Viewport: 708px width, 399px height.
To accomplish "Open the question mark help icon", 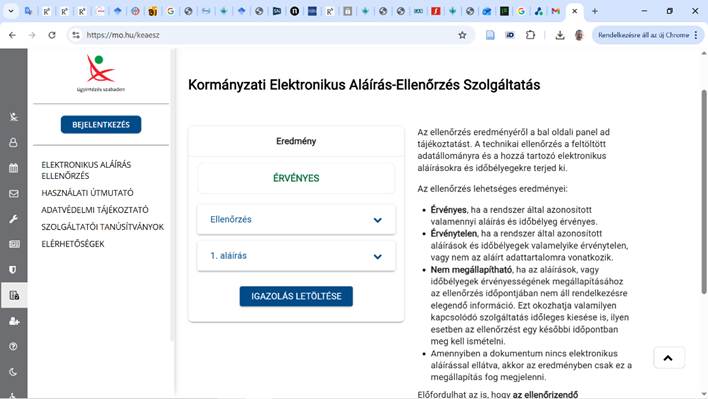I will click(x=14, y=346).
